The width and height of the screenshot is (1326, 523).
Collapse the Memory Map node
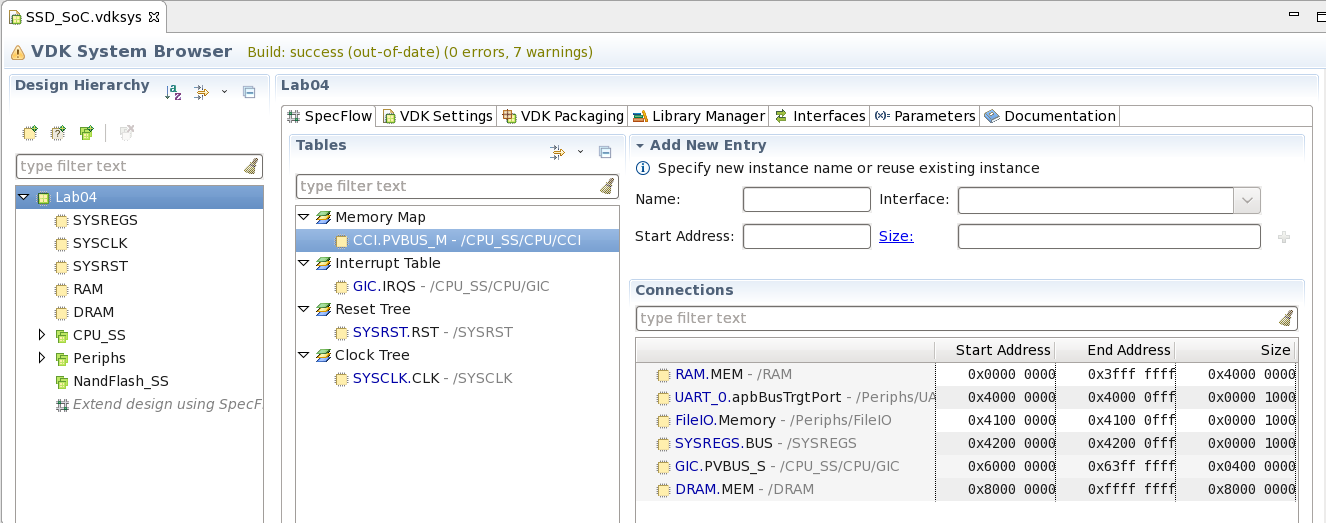304,217
